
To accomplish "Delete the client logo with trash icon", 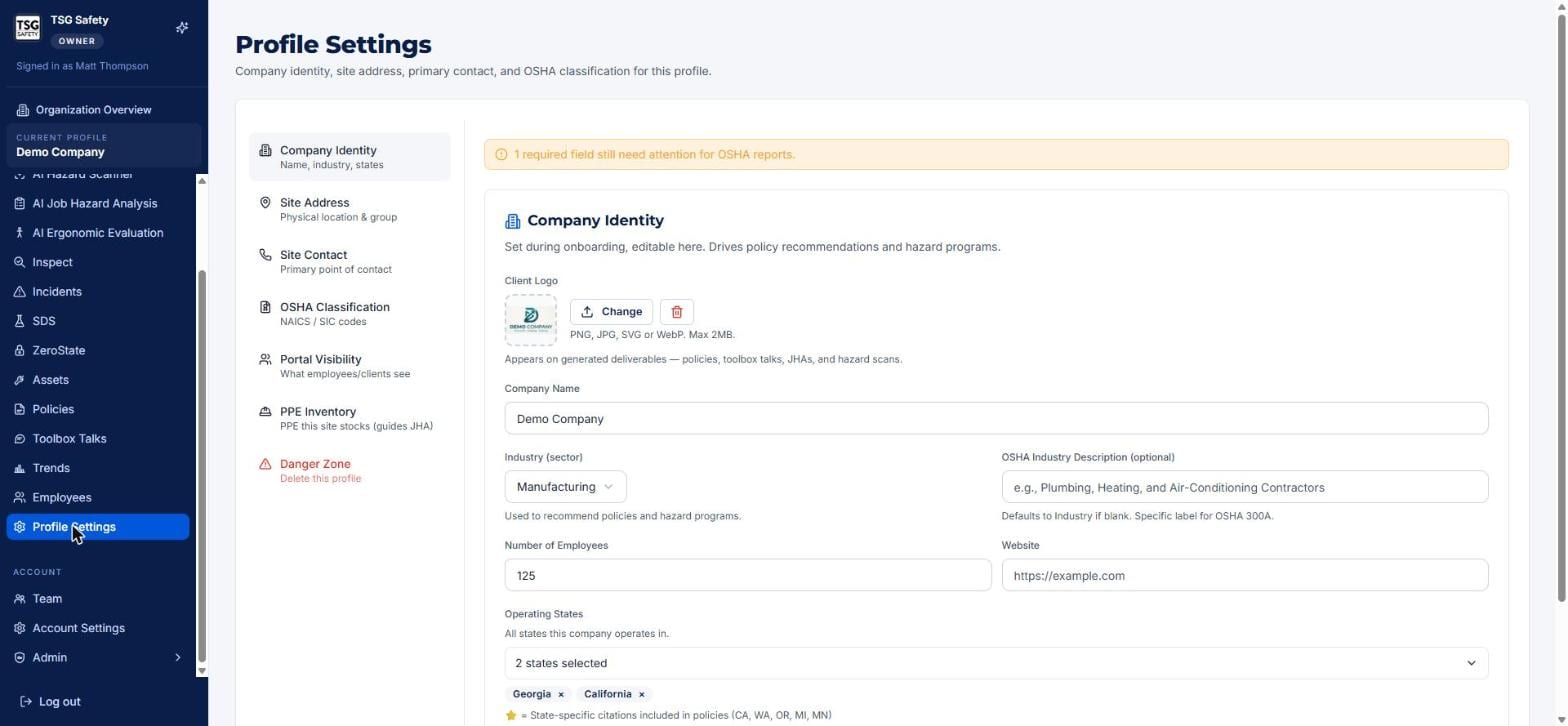I will pos(677,312).
